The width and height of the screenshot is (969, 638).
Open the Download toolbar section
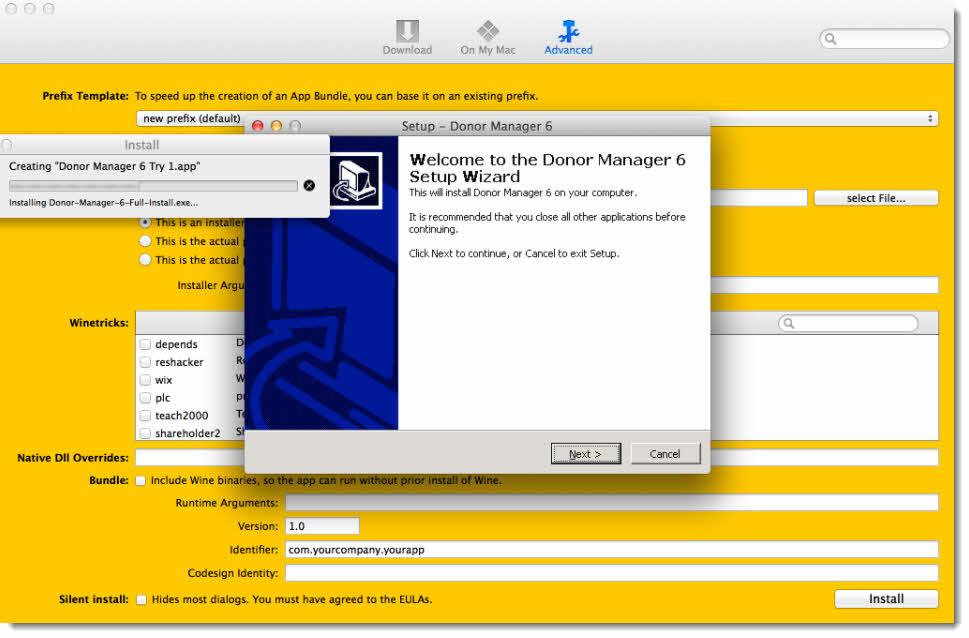pyautogui.click(x=407, y=38)
